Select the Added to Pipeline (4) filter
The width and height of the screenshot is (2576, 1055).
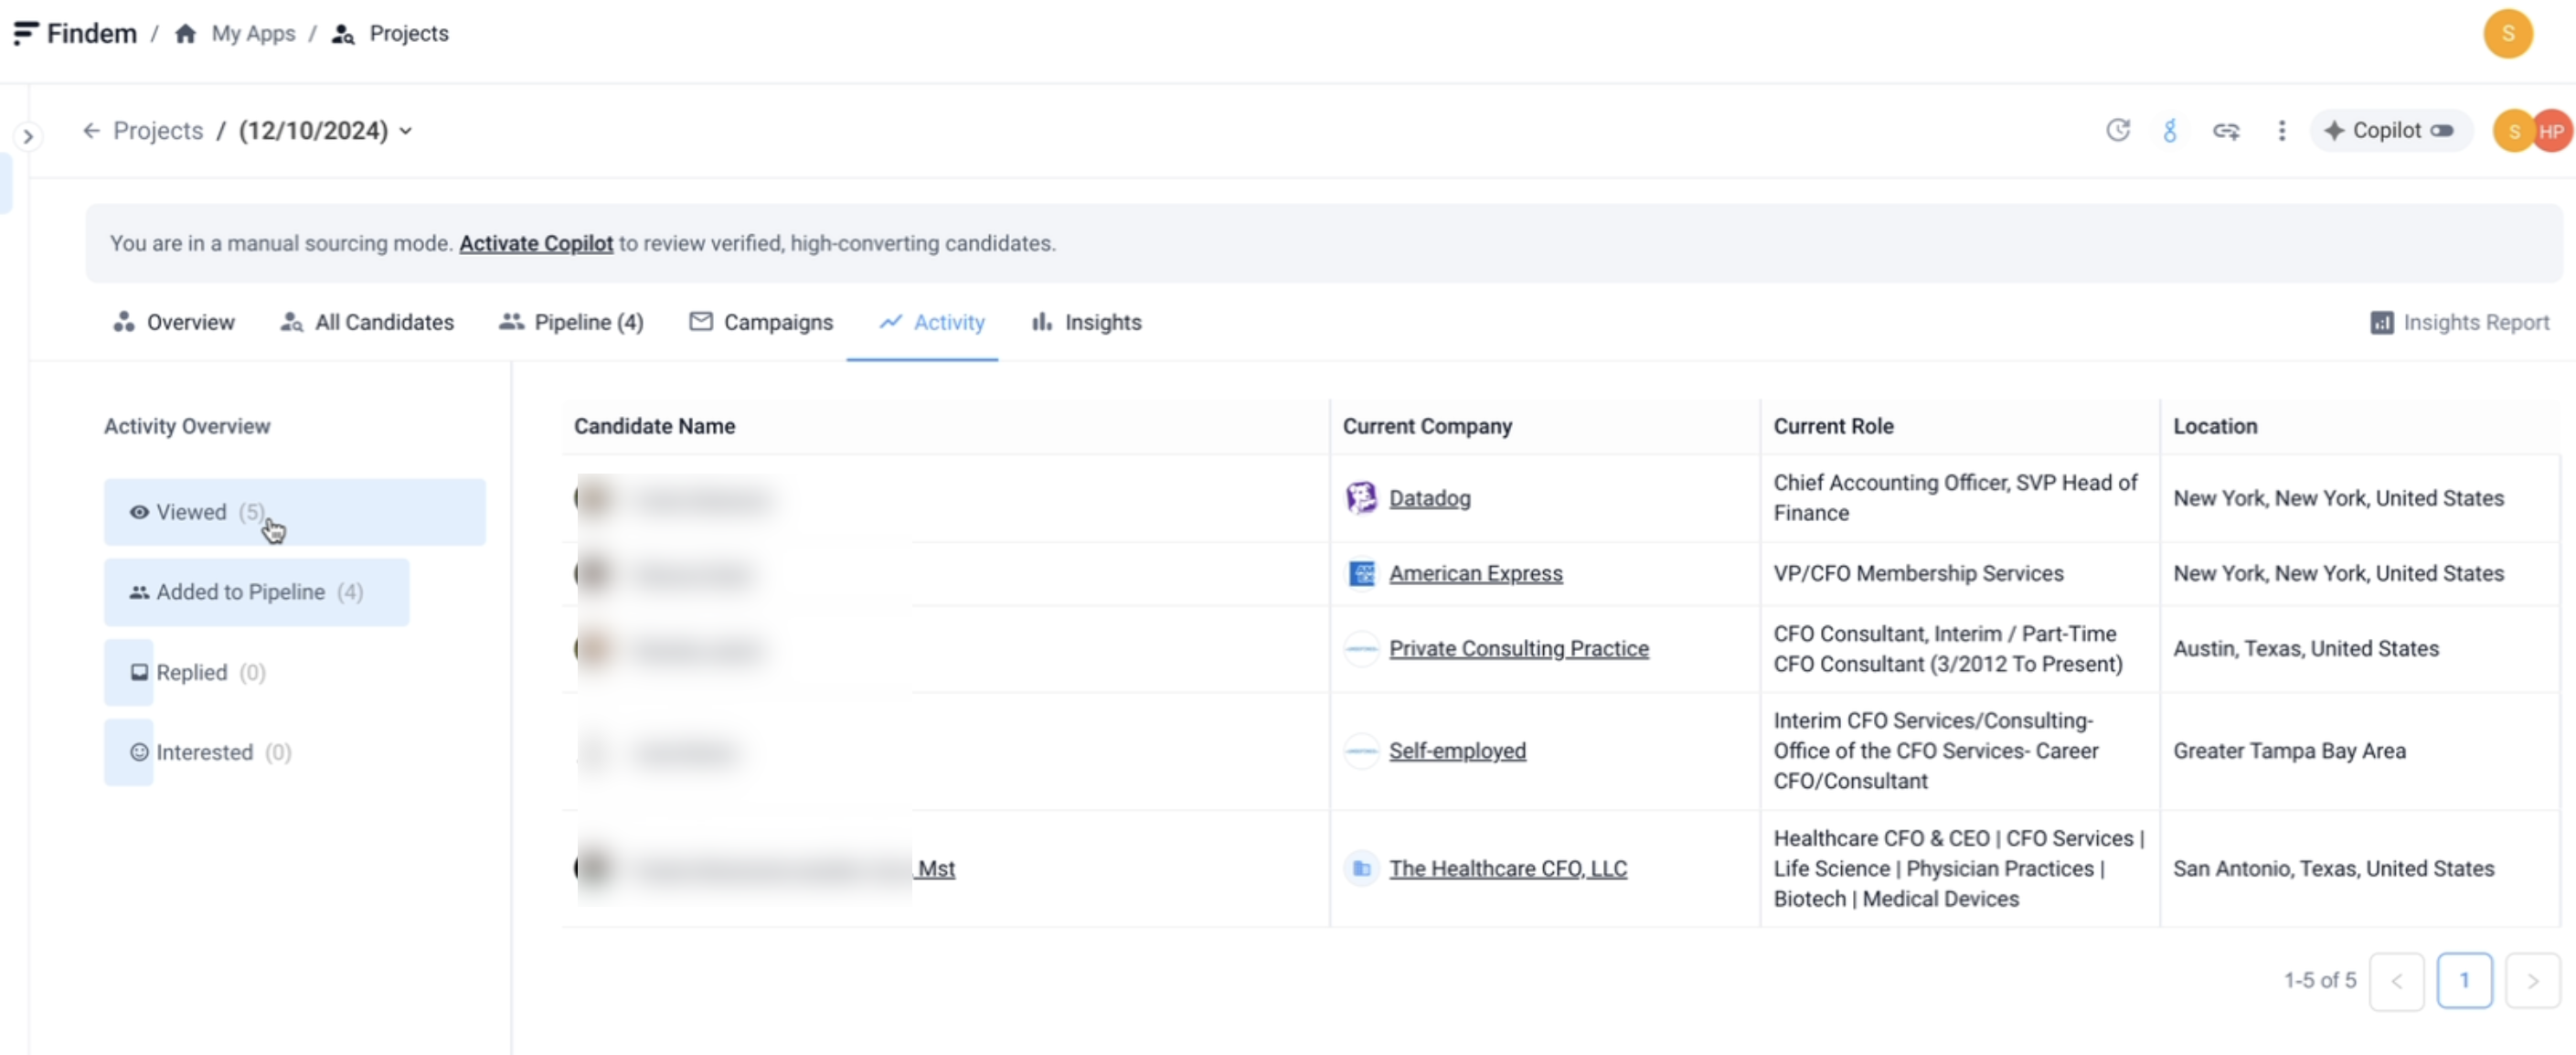[256, 592]
